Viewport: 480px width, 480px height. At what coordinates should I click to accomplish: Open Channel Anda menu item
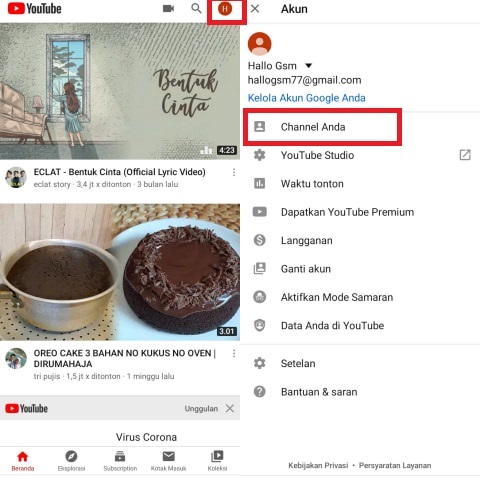coord(322,127)
